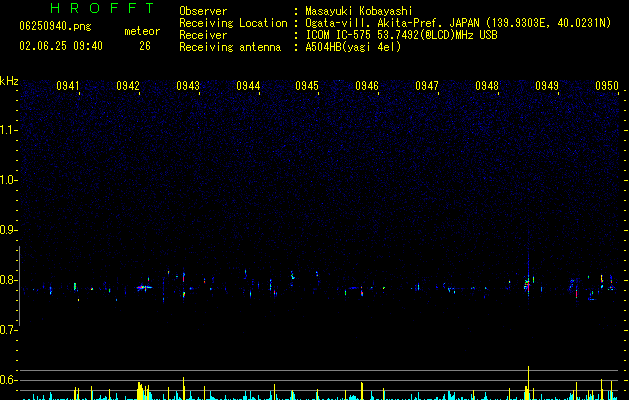Click the bright meteor echo after 0942
Viewport: 629px width, 400px height.
click(x=144, y=287)
